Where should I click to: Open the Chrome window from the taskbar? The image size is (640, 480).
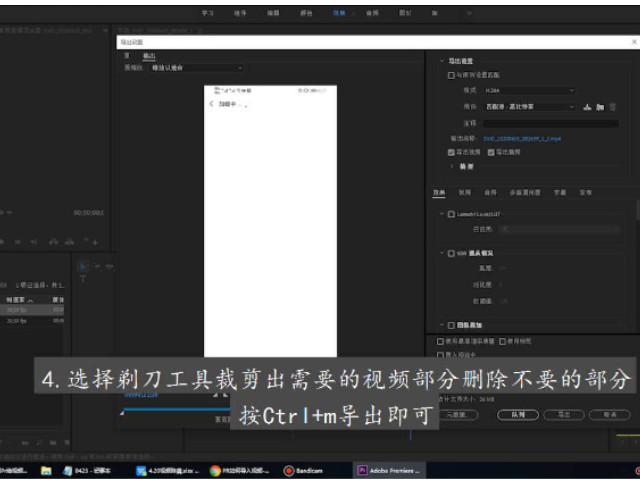point(240,471)
